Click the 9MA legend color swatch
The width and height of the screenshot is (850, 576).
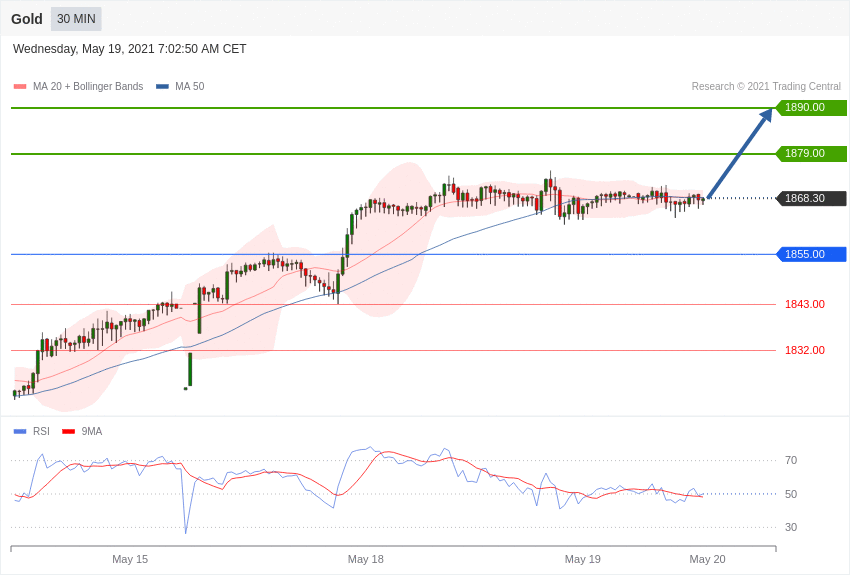tap(69, 431)
